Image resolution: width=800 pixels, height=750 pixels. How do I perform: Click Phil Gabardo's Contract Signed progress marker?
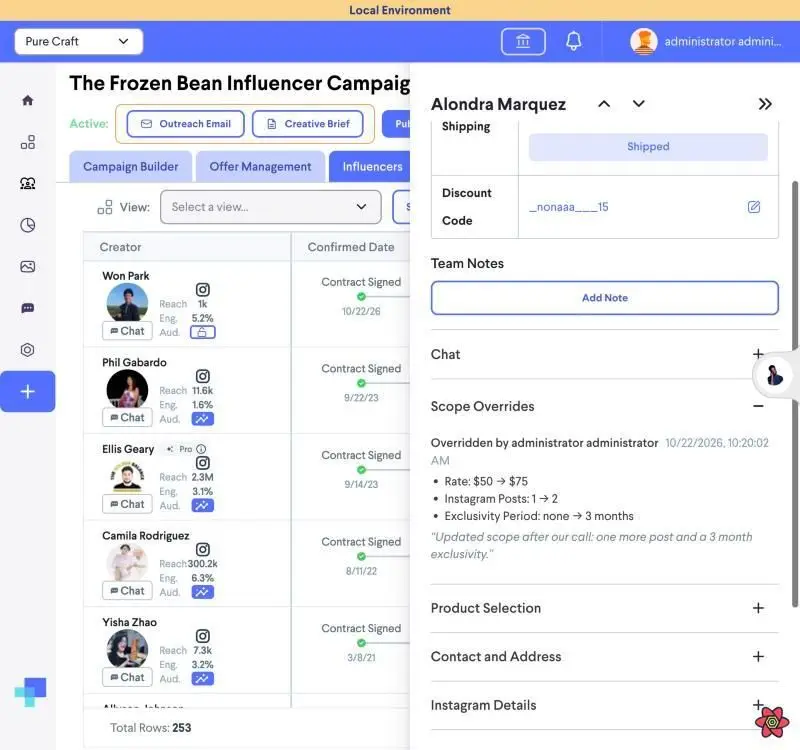point(361,383)
